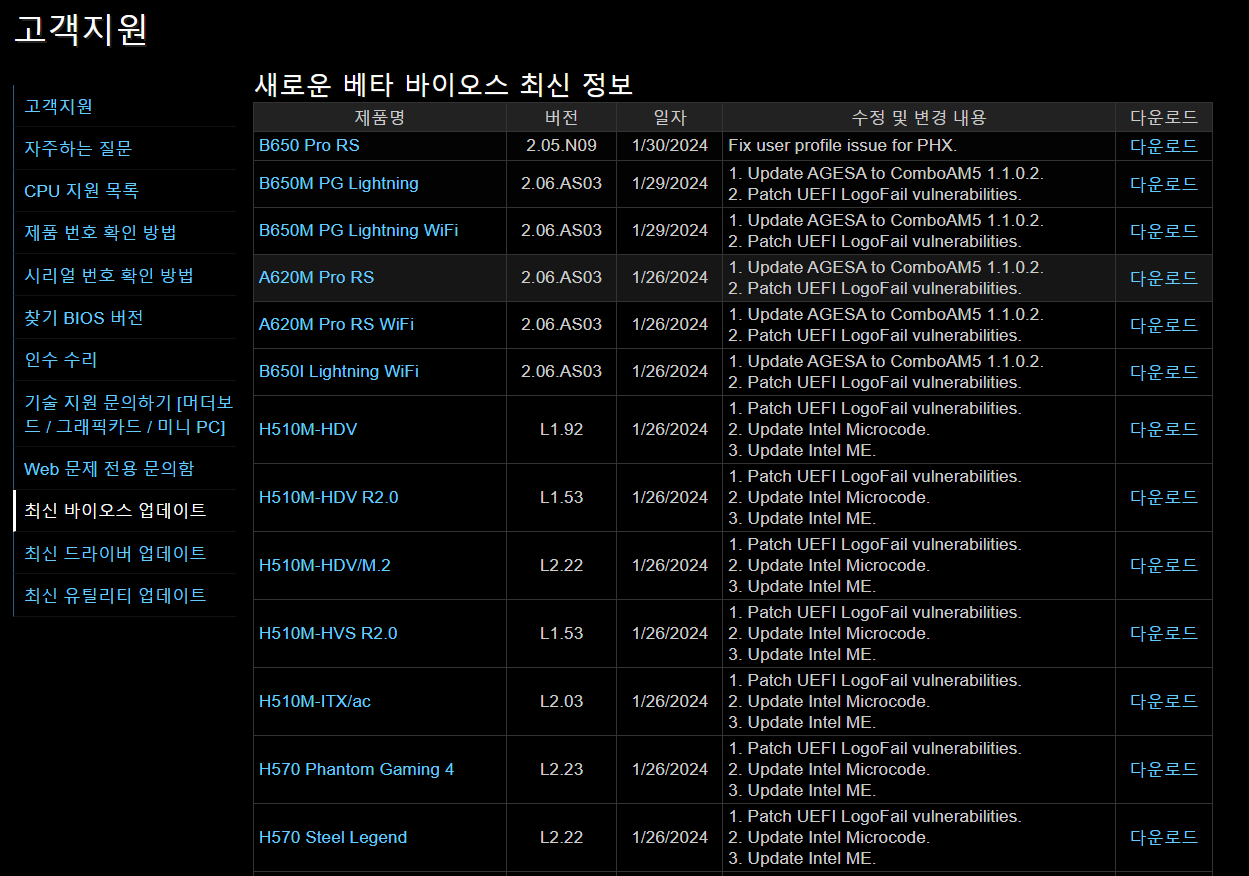The width and height of the screenshot is (1249, 876).
Task: Open B650M PG Lightning WiFi link
Action: [359, 230]
